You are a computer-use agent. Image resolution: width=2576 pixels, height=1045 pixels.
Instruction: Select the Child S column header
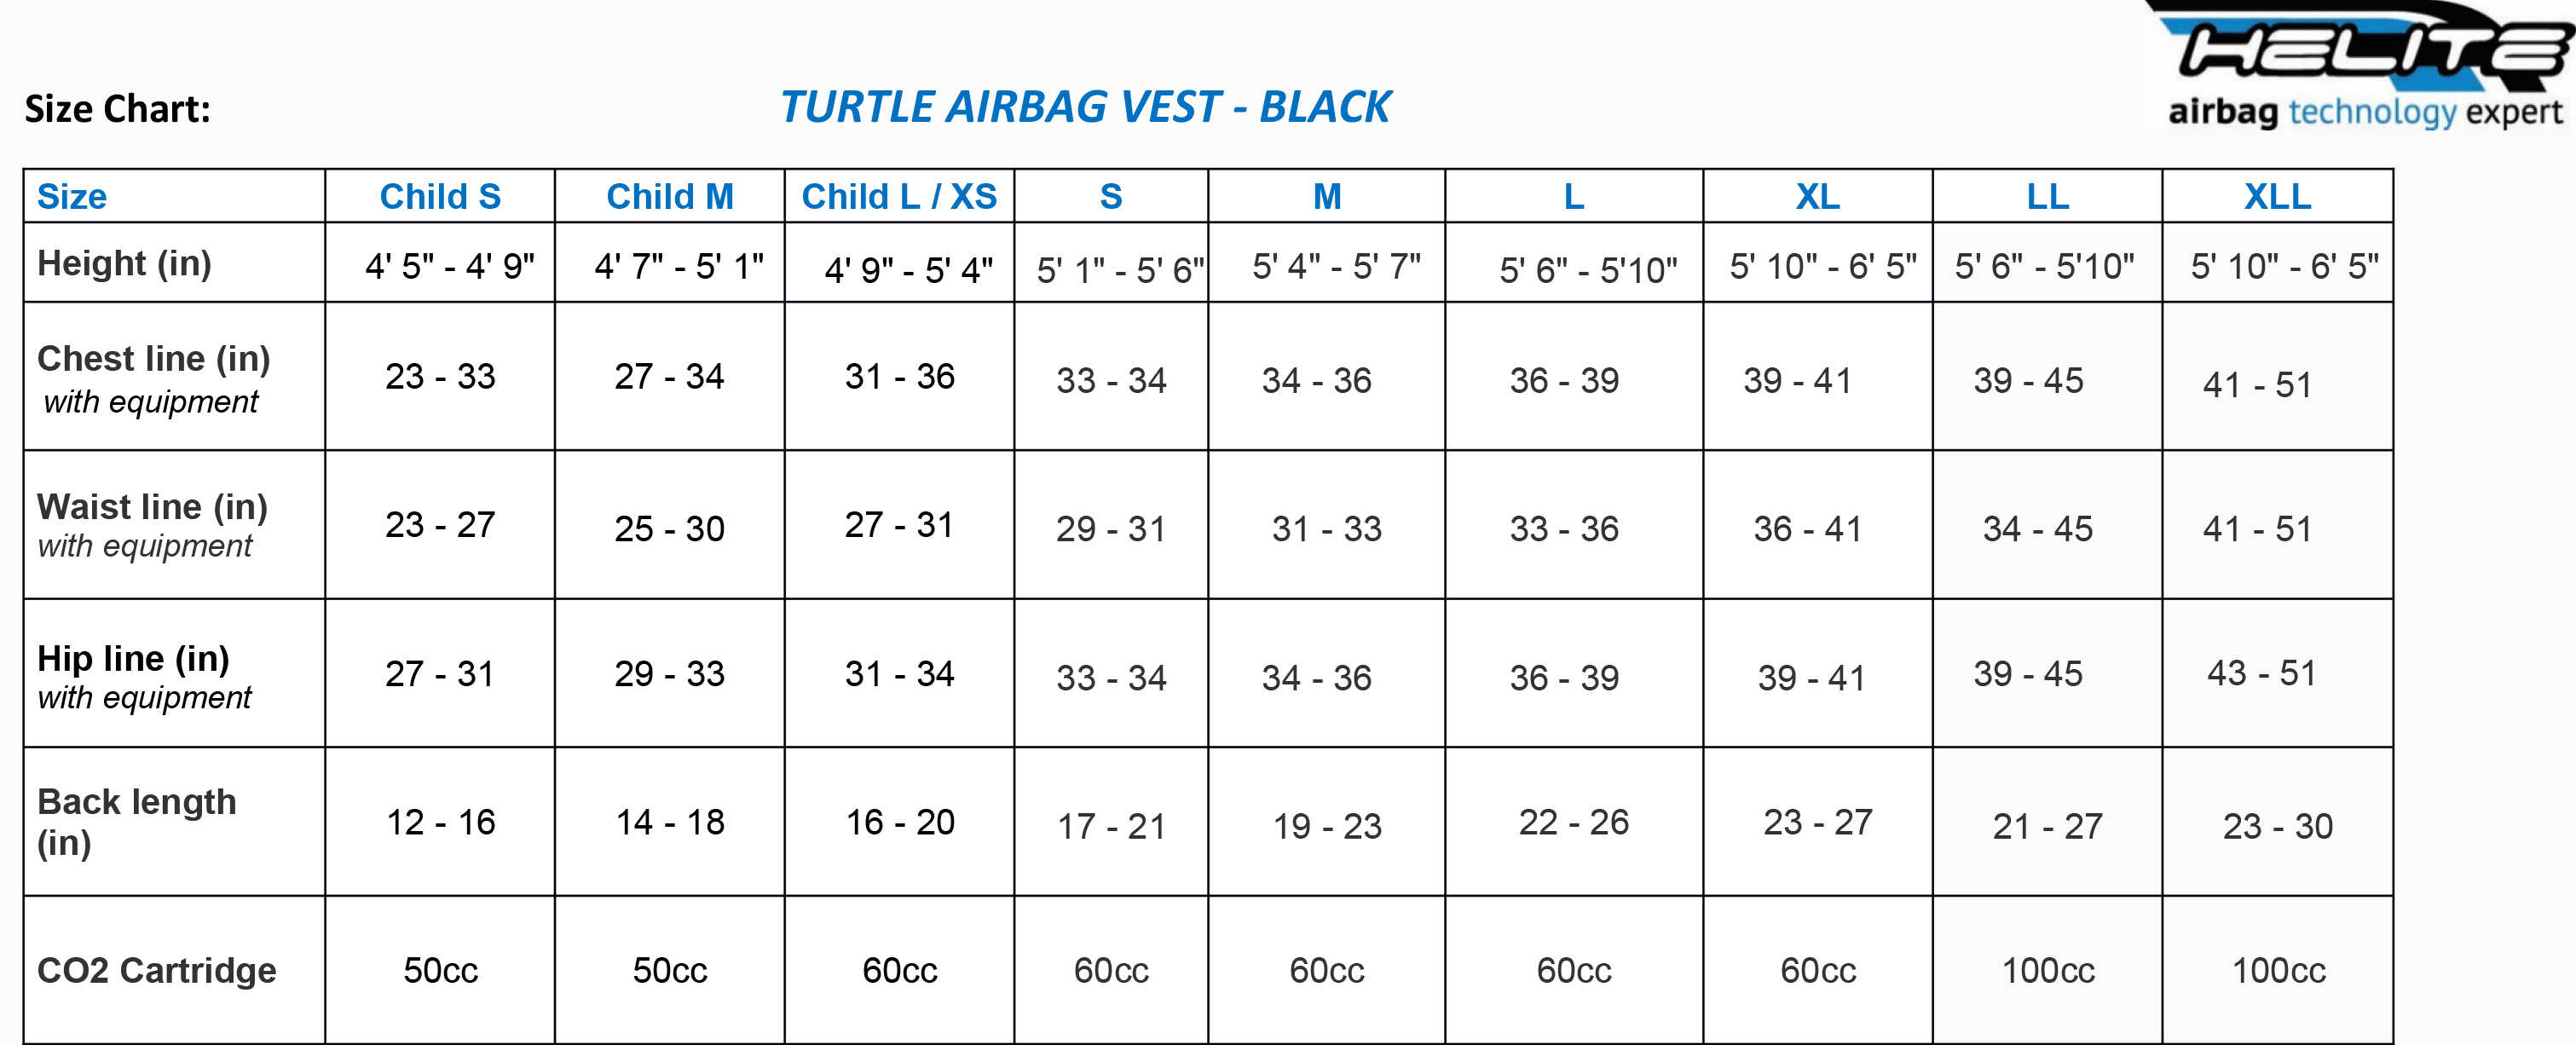tap(440, 196)
